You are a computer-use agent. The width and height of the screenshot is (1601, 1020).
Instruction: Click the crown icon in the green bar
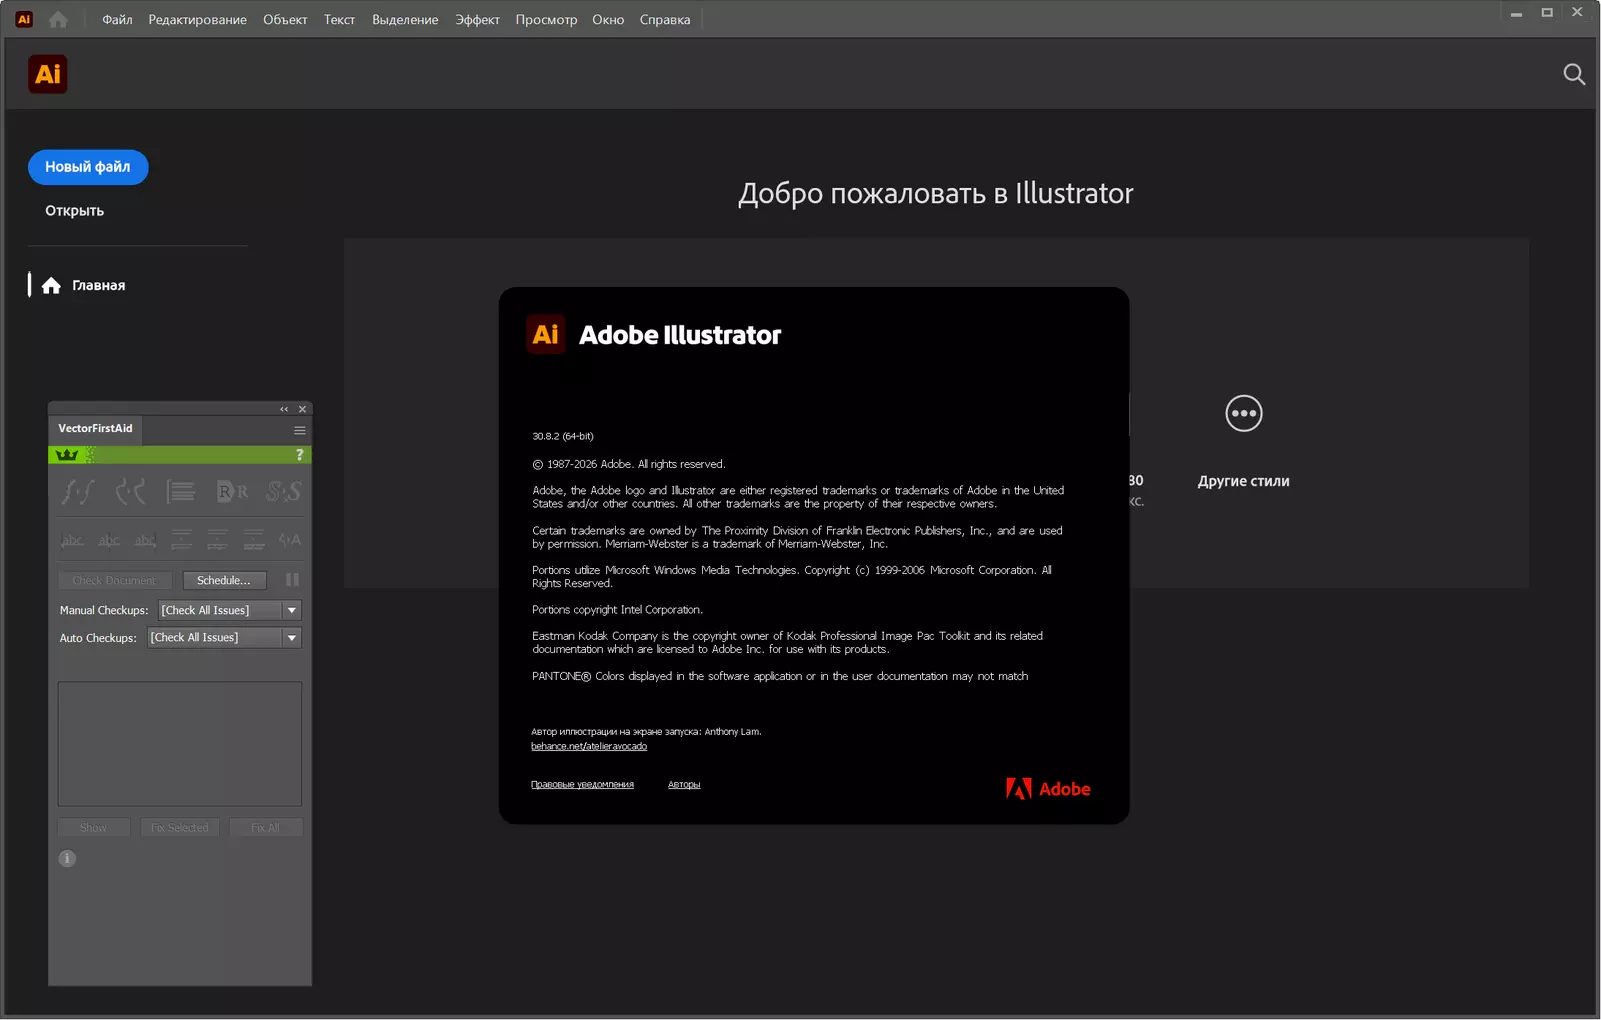coord(67,455)
